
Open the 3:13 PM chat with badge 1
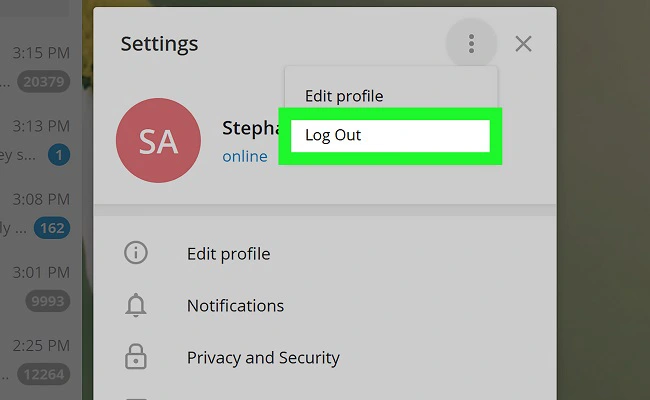41,140
